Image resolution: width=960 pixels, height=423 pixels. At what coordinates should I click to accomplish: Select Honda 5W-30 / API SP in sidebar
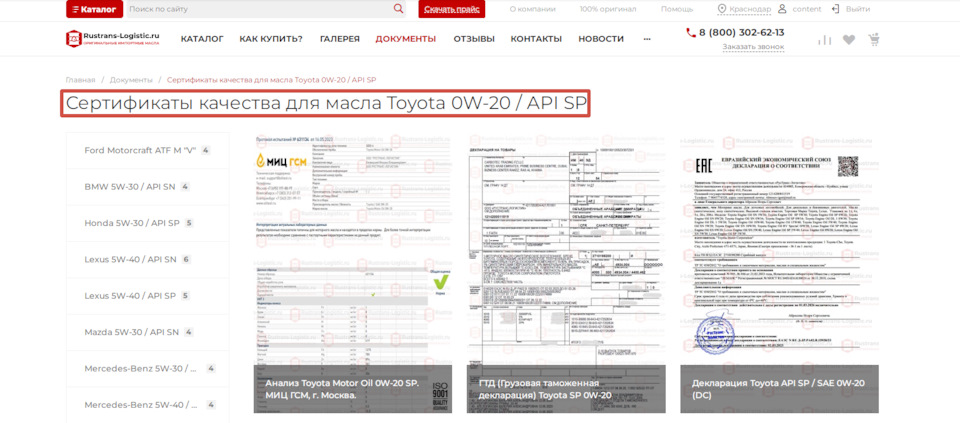click(147, 223)
